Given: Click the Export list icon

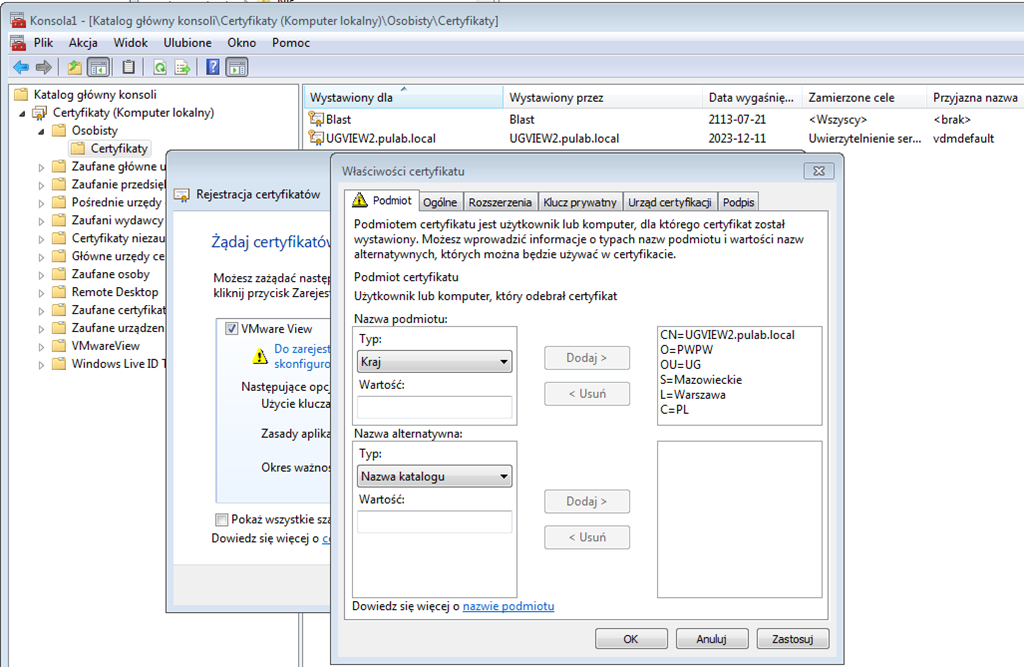Looking at the screenshot, I should coord(183,67).
